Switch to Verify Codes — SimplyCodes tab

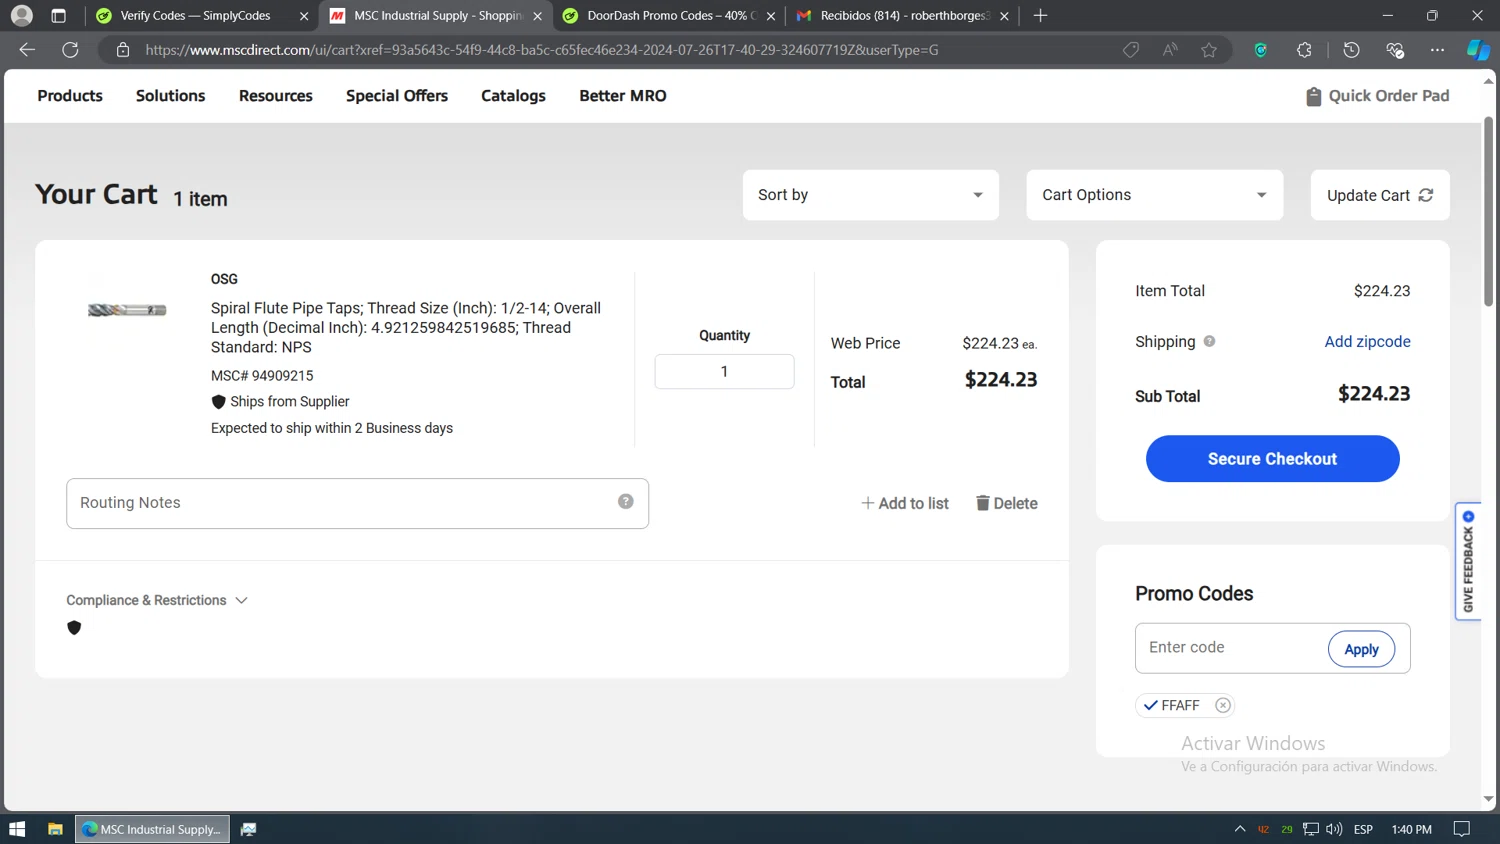tap(200, 16)
